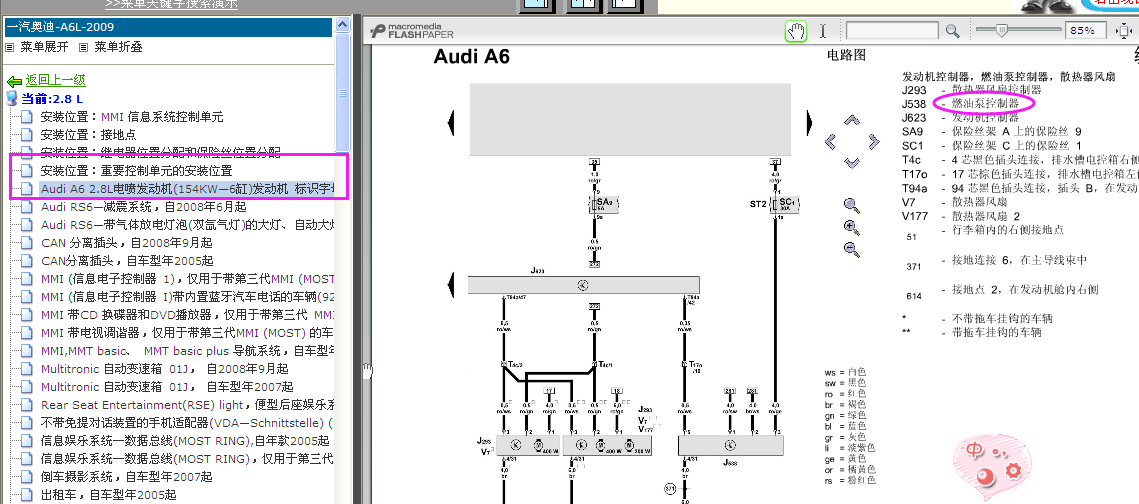Open MMI 带内置蓝牙汽车电话的车辆 entry

tap(187, 297)
